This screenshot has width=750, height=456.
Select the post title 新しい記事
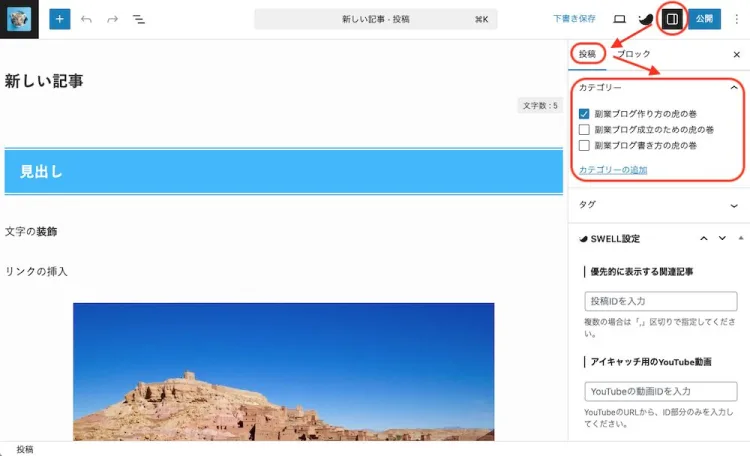(44, 81)
